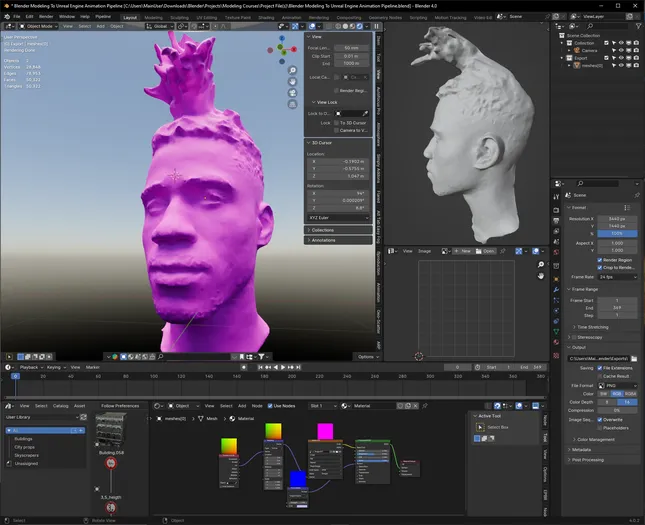
Task: Click zoom magnifier icon in image editor
Action: (x=541, y=265)
